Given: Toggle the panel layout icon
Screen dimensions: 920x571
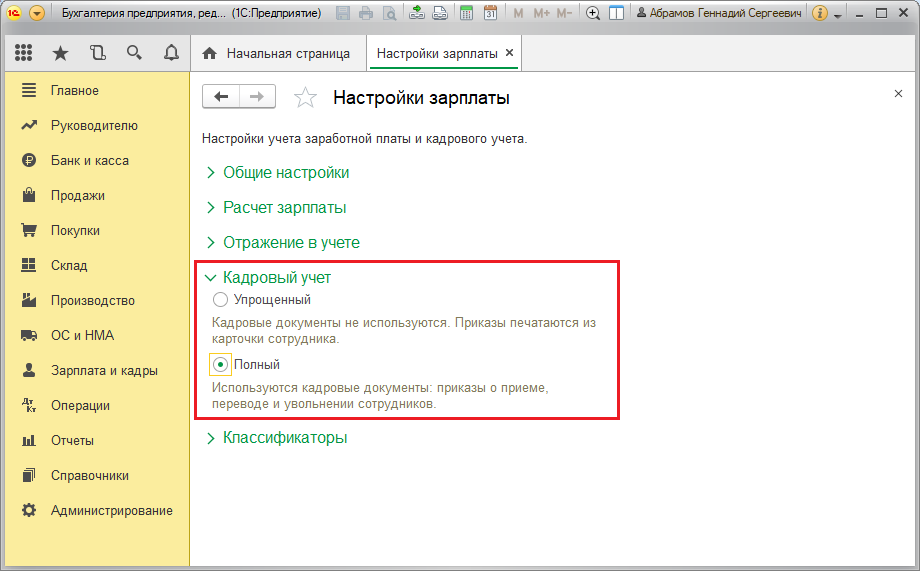Looking at the screenshot, I should point(617,13).
